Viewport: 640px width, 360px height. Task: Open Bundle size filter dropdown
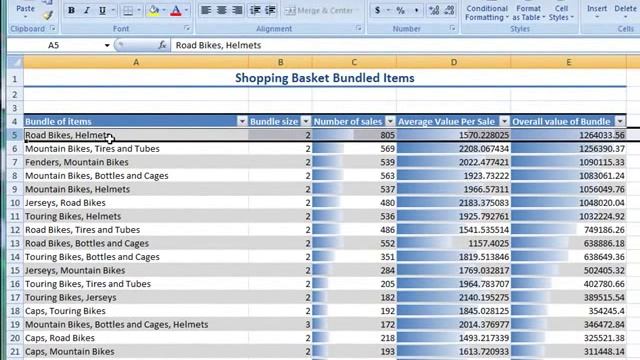click(x=306, y=121)
